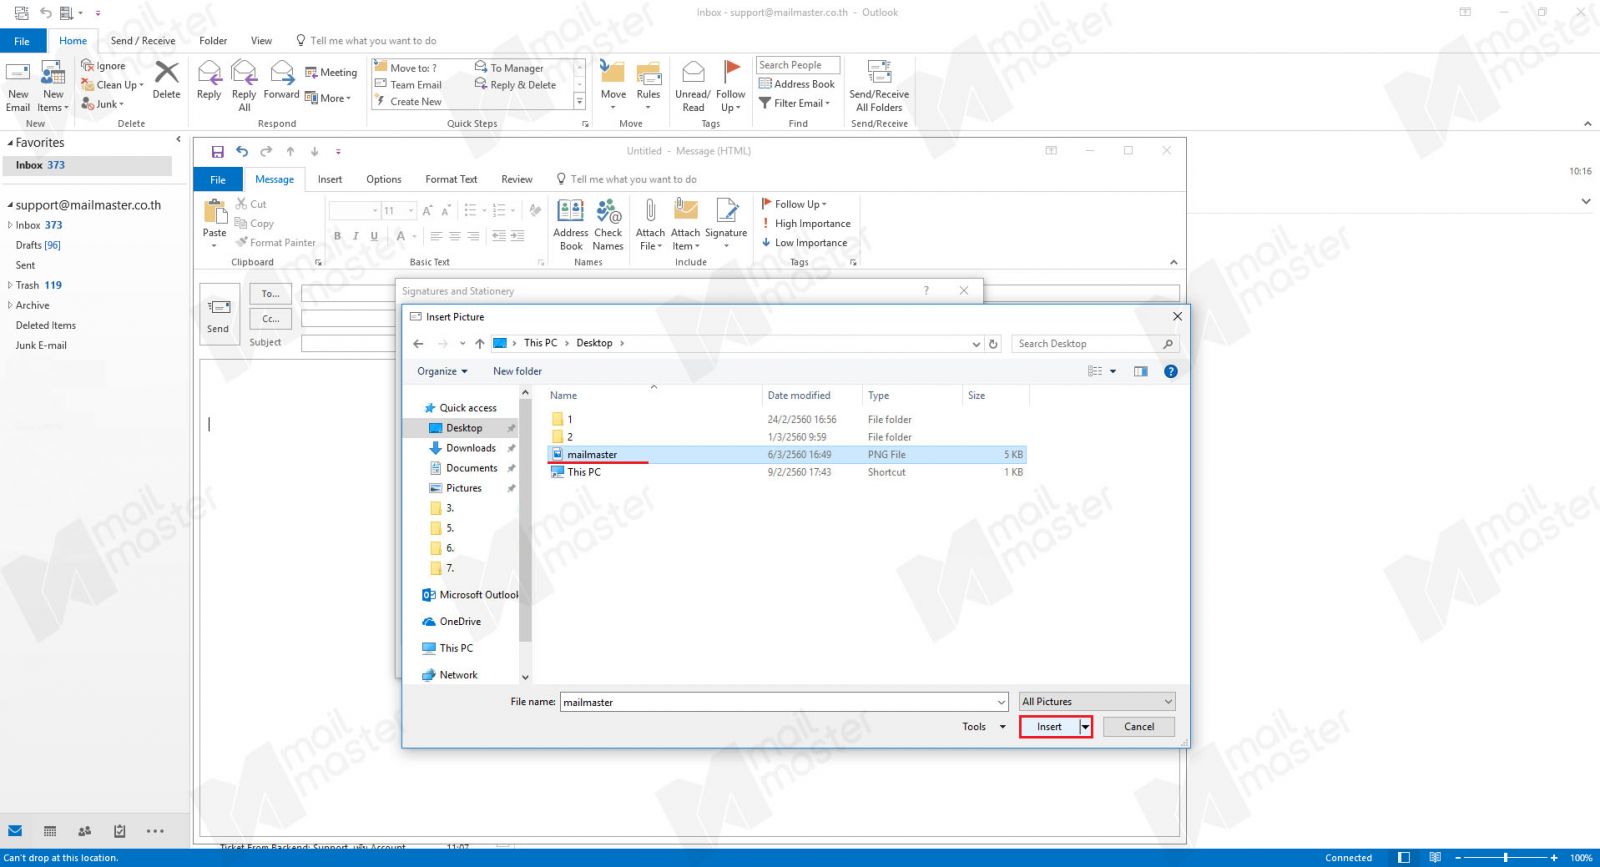Open the View tab in main Outlook ribbon
This screenshot has width=1600, height=867.
click(x=261, y=41)
